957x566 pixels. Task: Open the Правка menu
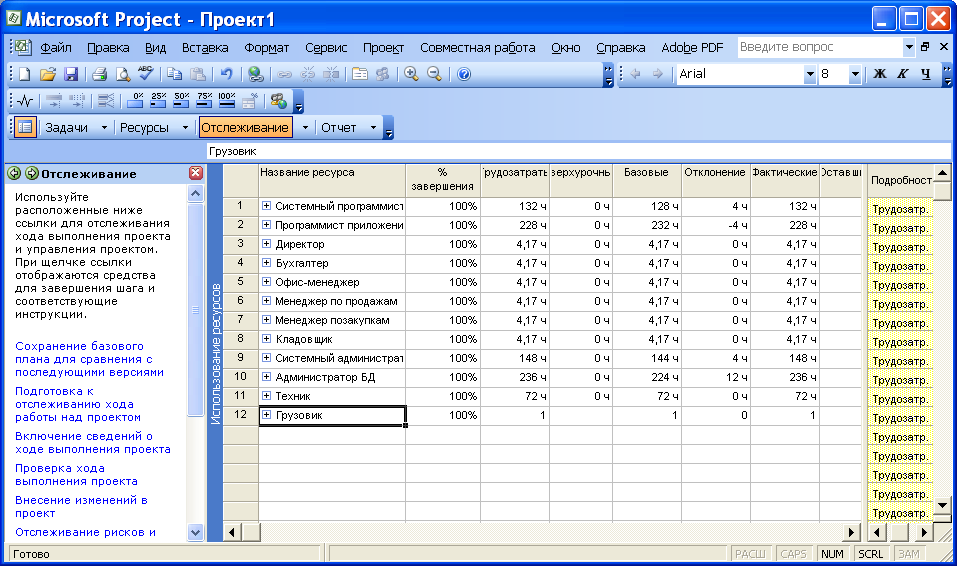coord(108,48)
